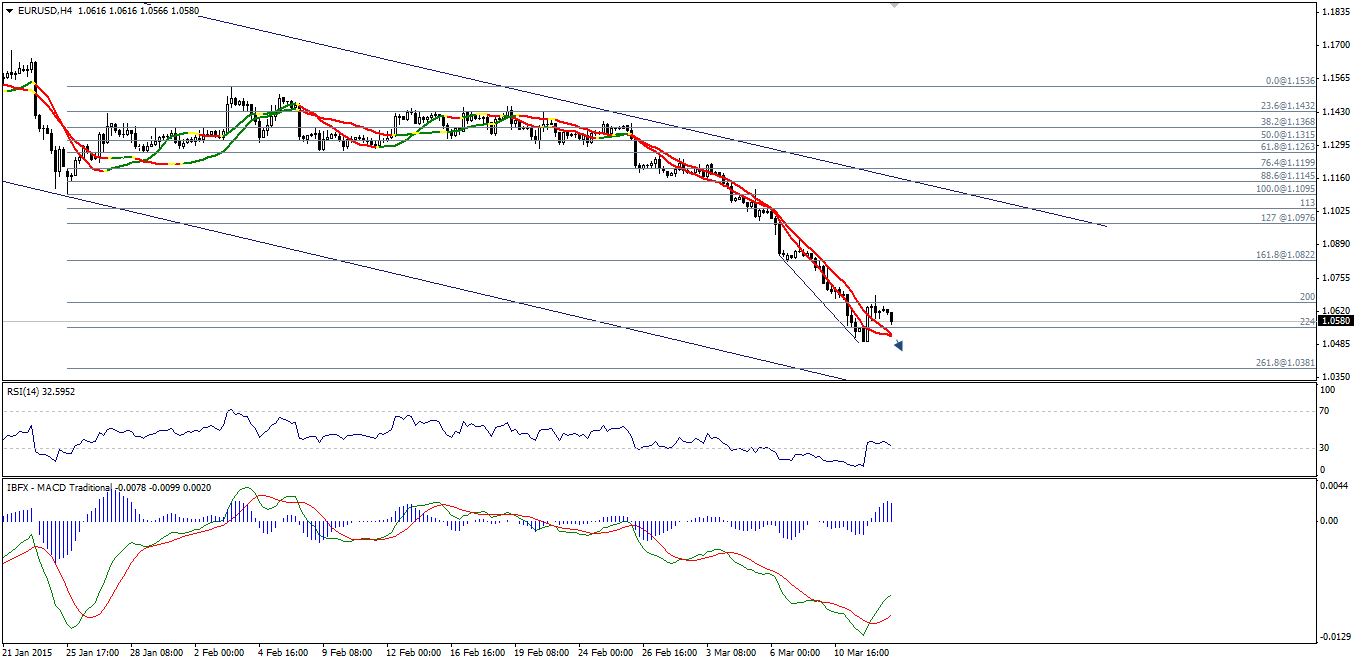This screenshot has height=661, width=1356.
Task: Select Fibonacci label 88.6@1.1145
Action: (1287, 176)
